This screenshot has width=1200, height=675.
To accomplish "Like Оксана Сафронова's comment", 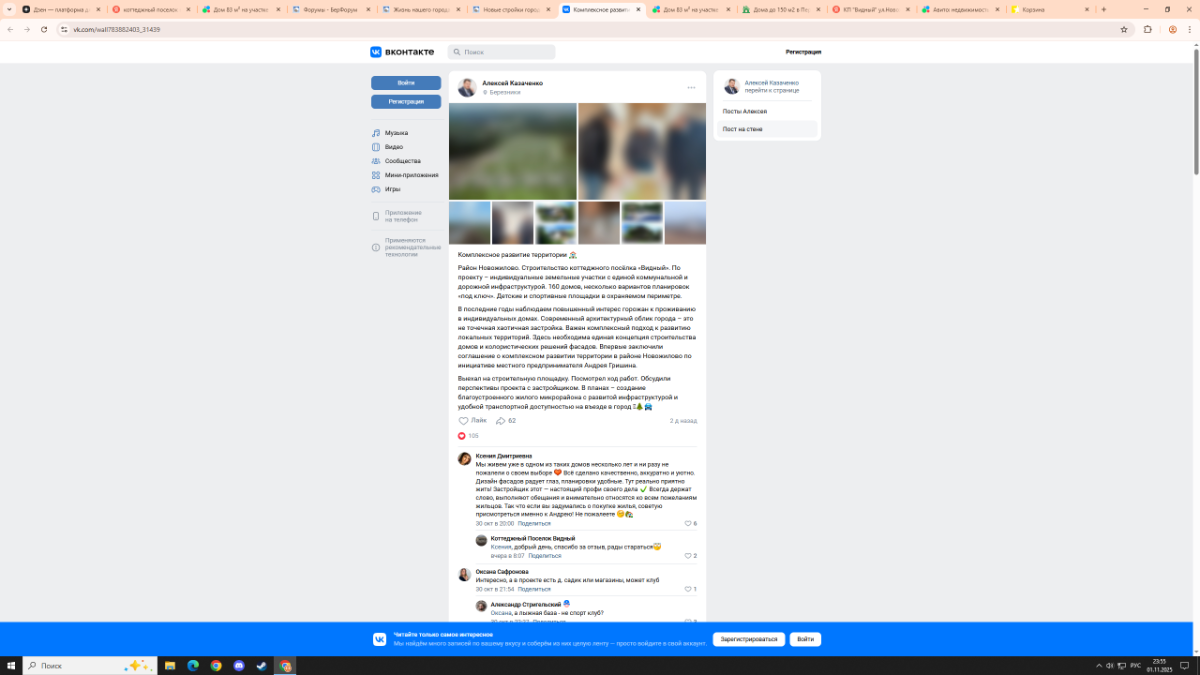I will click(687, 589).
